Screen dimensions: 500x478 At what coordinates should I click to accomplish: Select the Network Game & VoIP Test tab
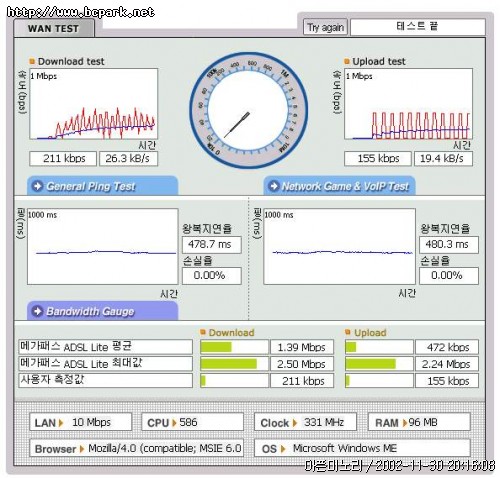[339, 186]
